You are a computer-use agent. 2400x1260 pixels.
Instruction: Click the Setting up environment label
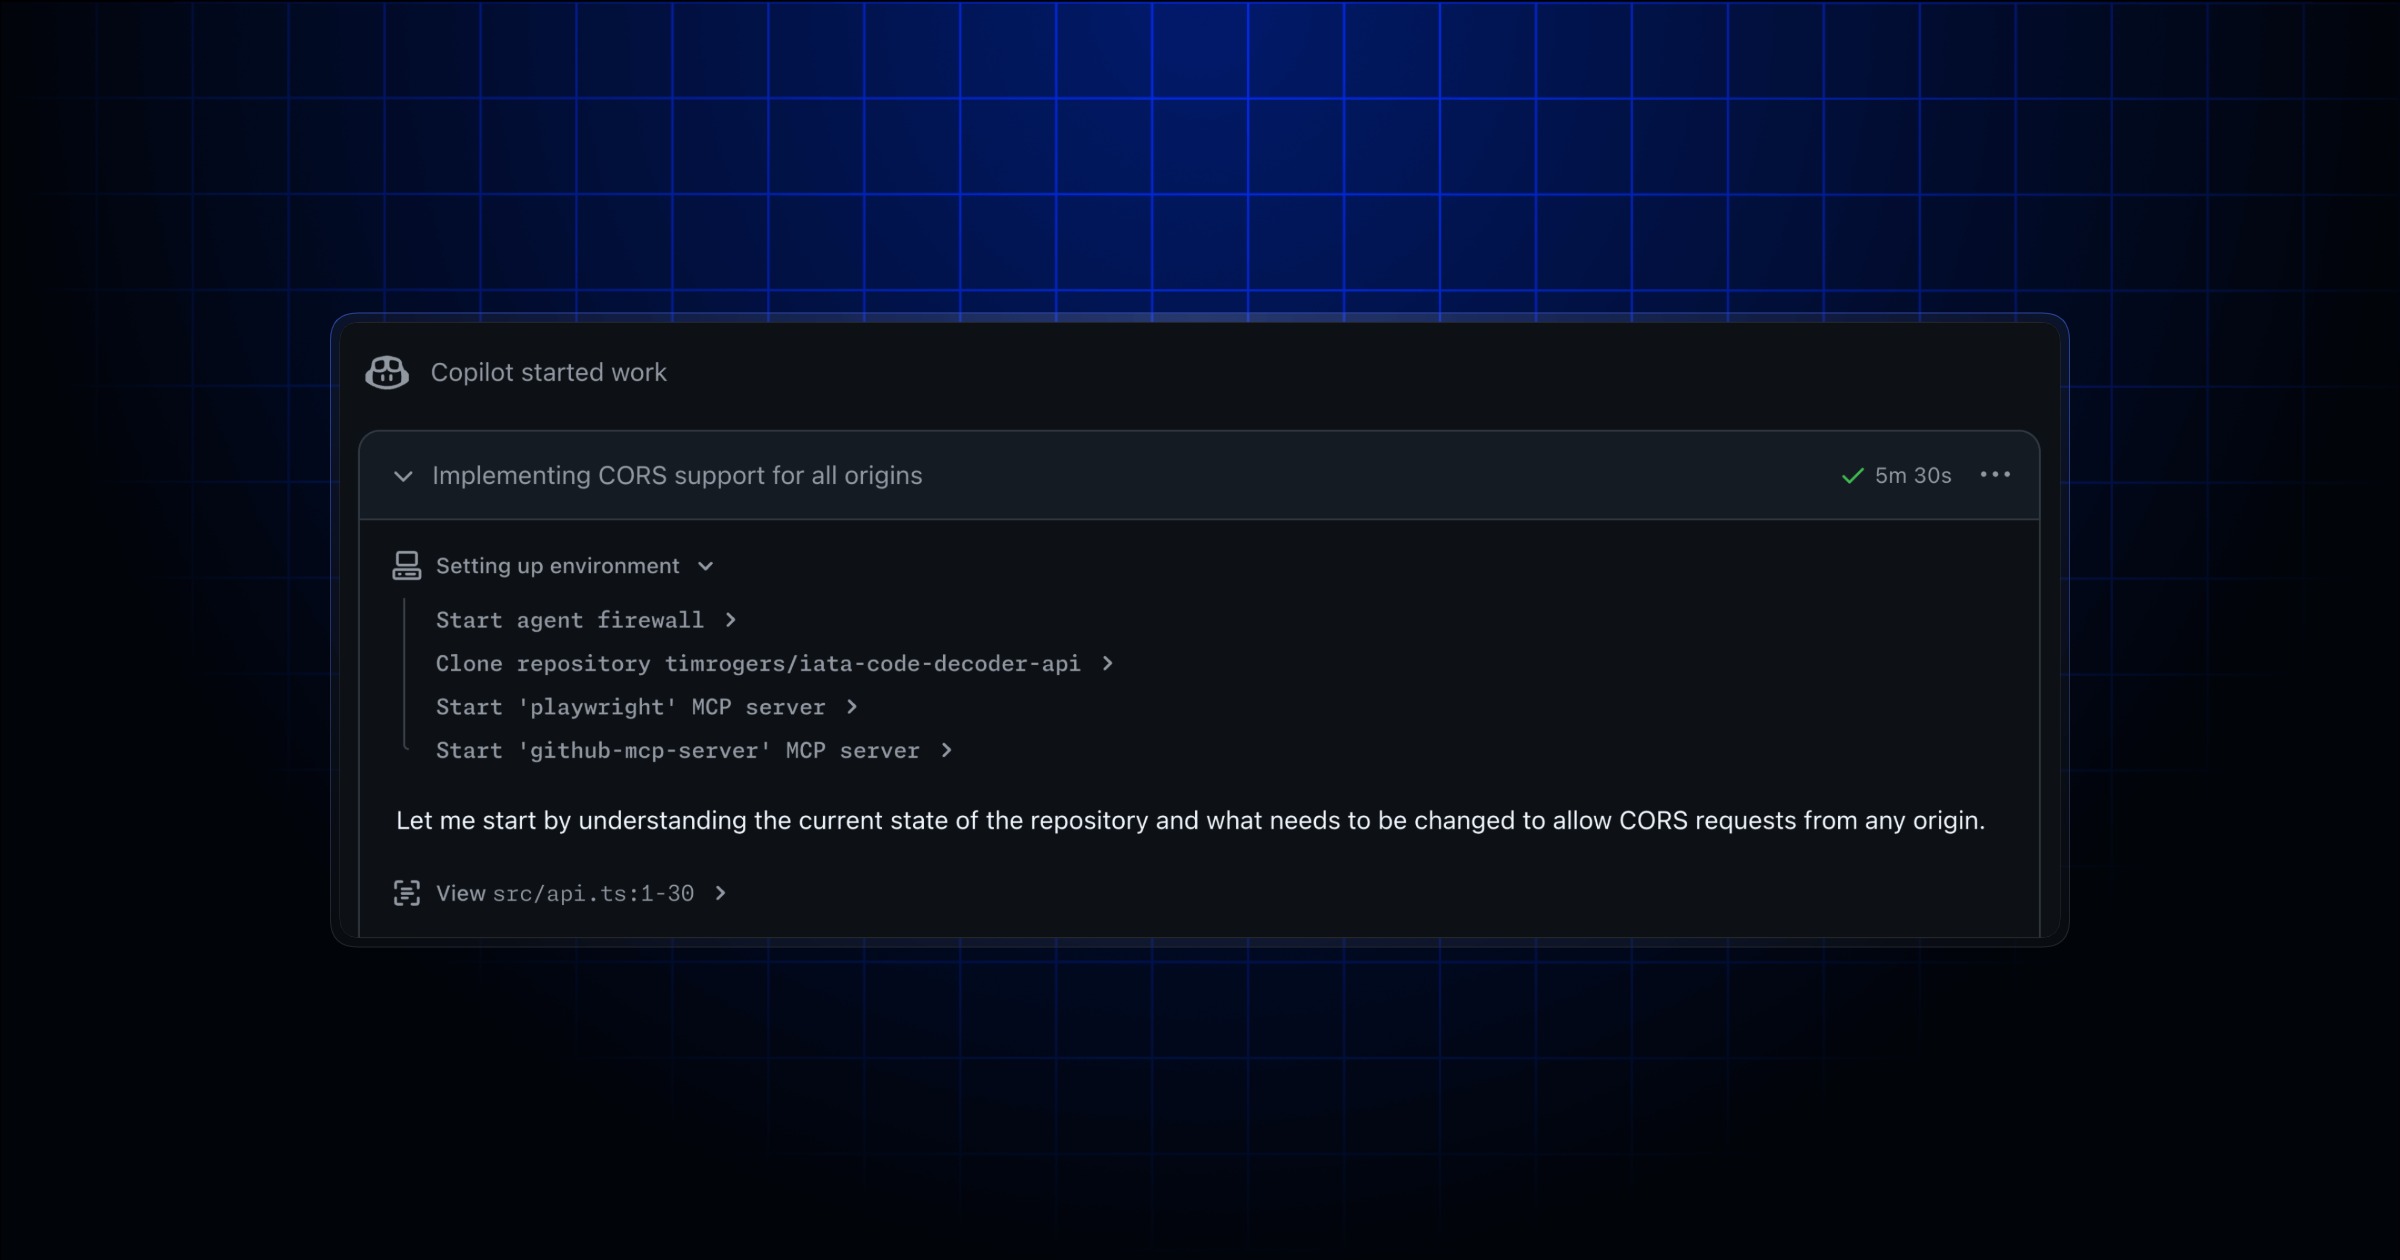(557, 566)
